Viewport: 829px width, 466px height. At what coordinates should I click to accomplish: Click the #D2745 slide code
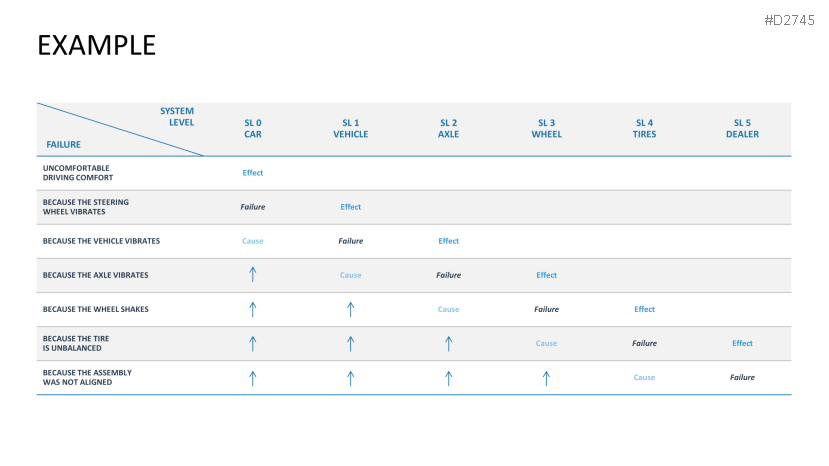click(x=789, y=21)
